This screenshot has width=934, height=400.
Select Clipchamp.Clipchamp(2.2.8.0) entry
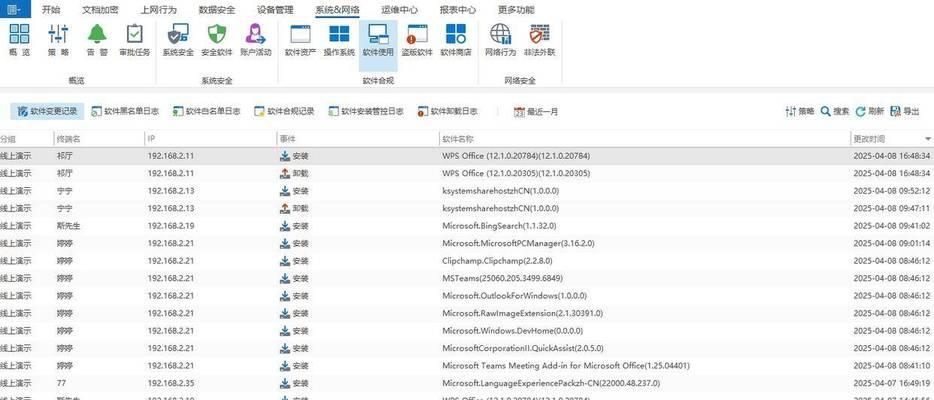[497, 261]
